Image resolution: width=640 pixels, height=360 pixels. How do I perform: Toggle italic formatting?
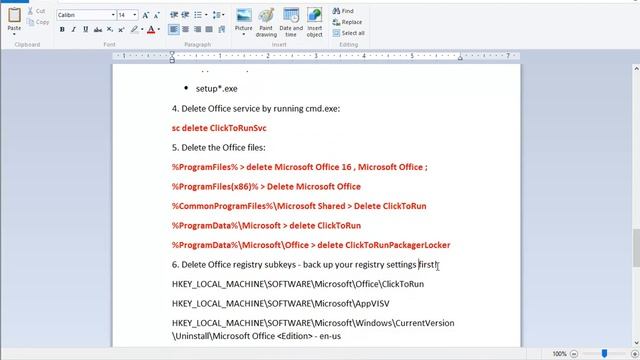(74, 29)
